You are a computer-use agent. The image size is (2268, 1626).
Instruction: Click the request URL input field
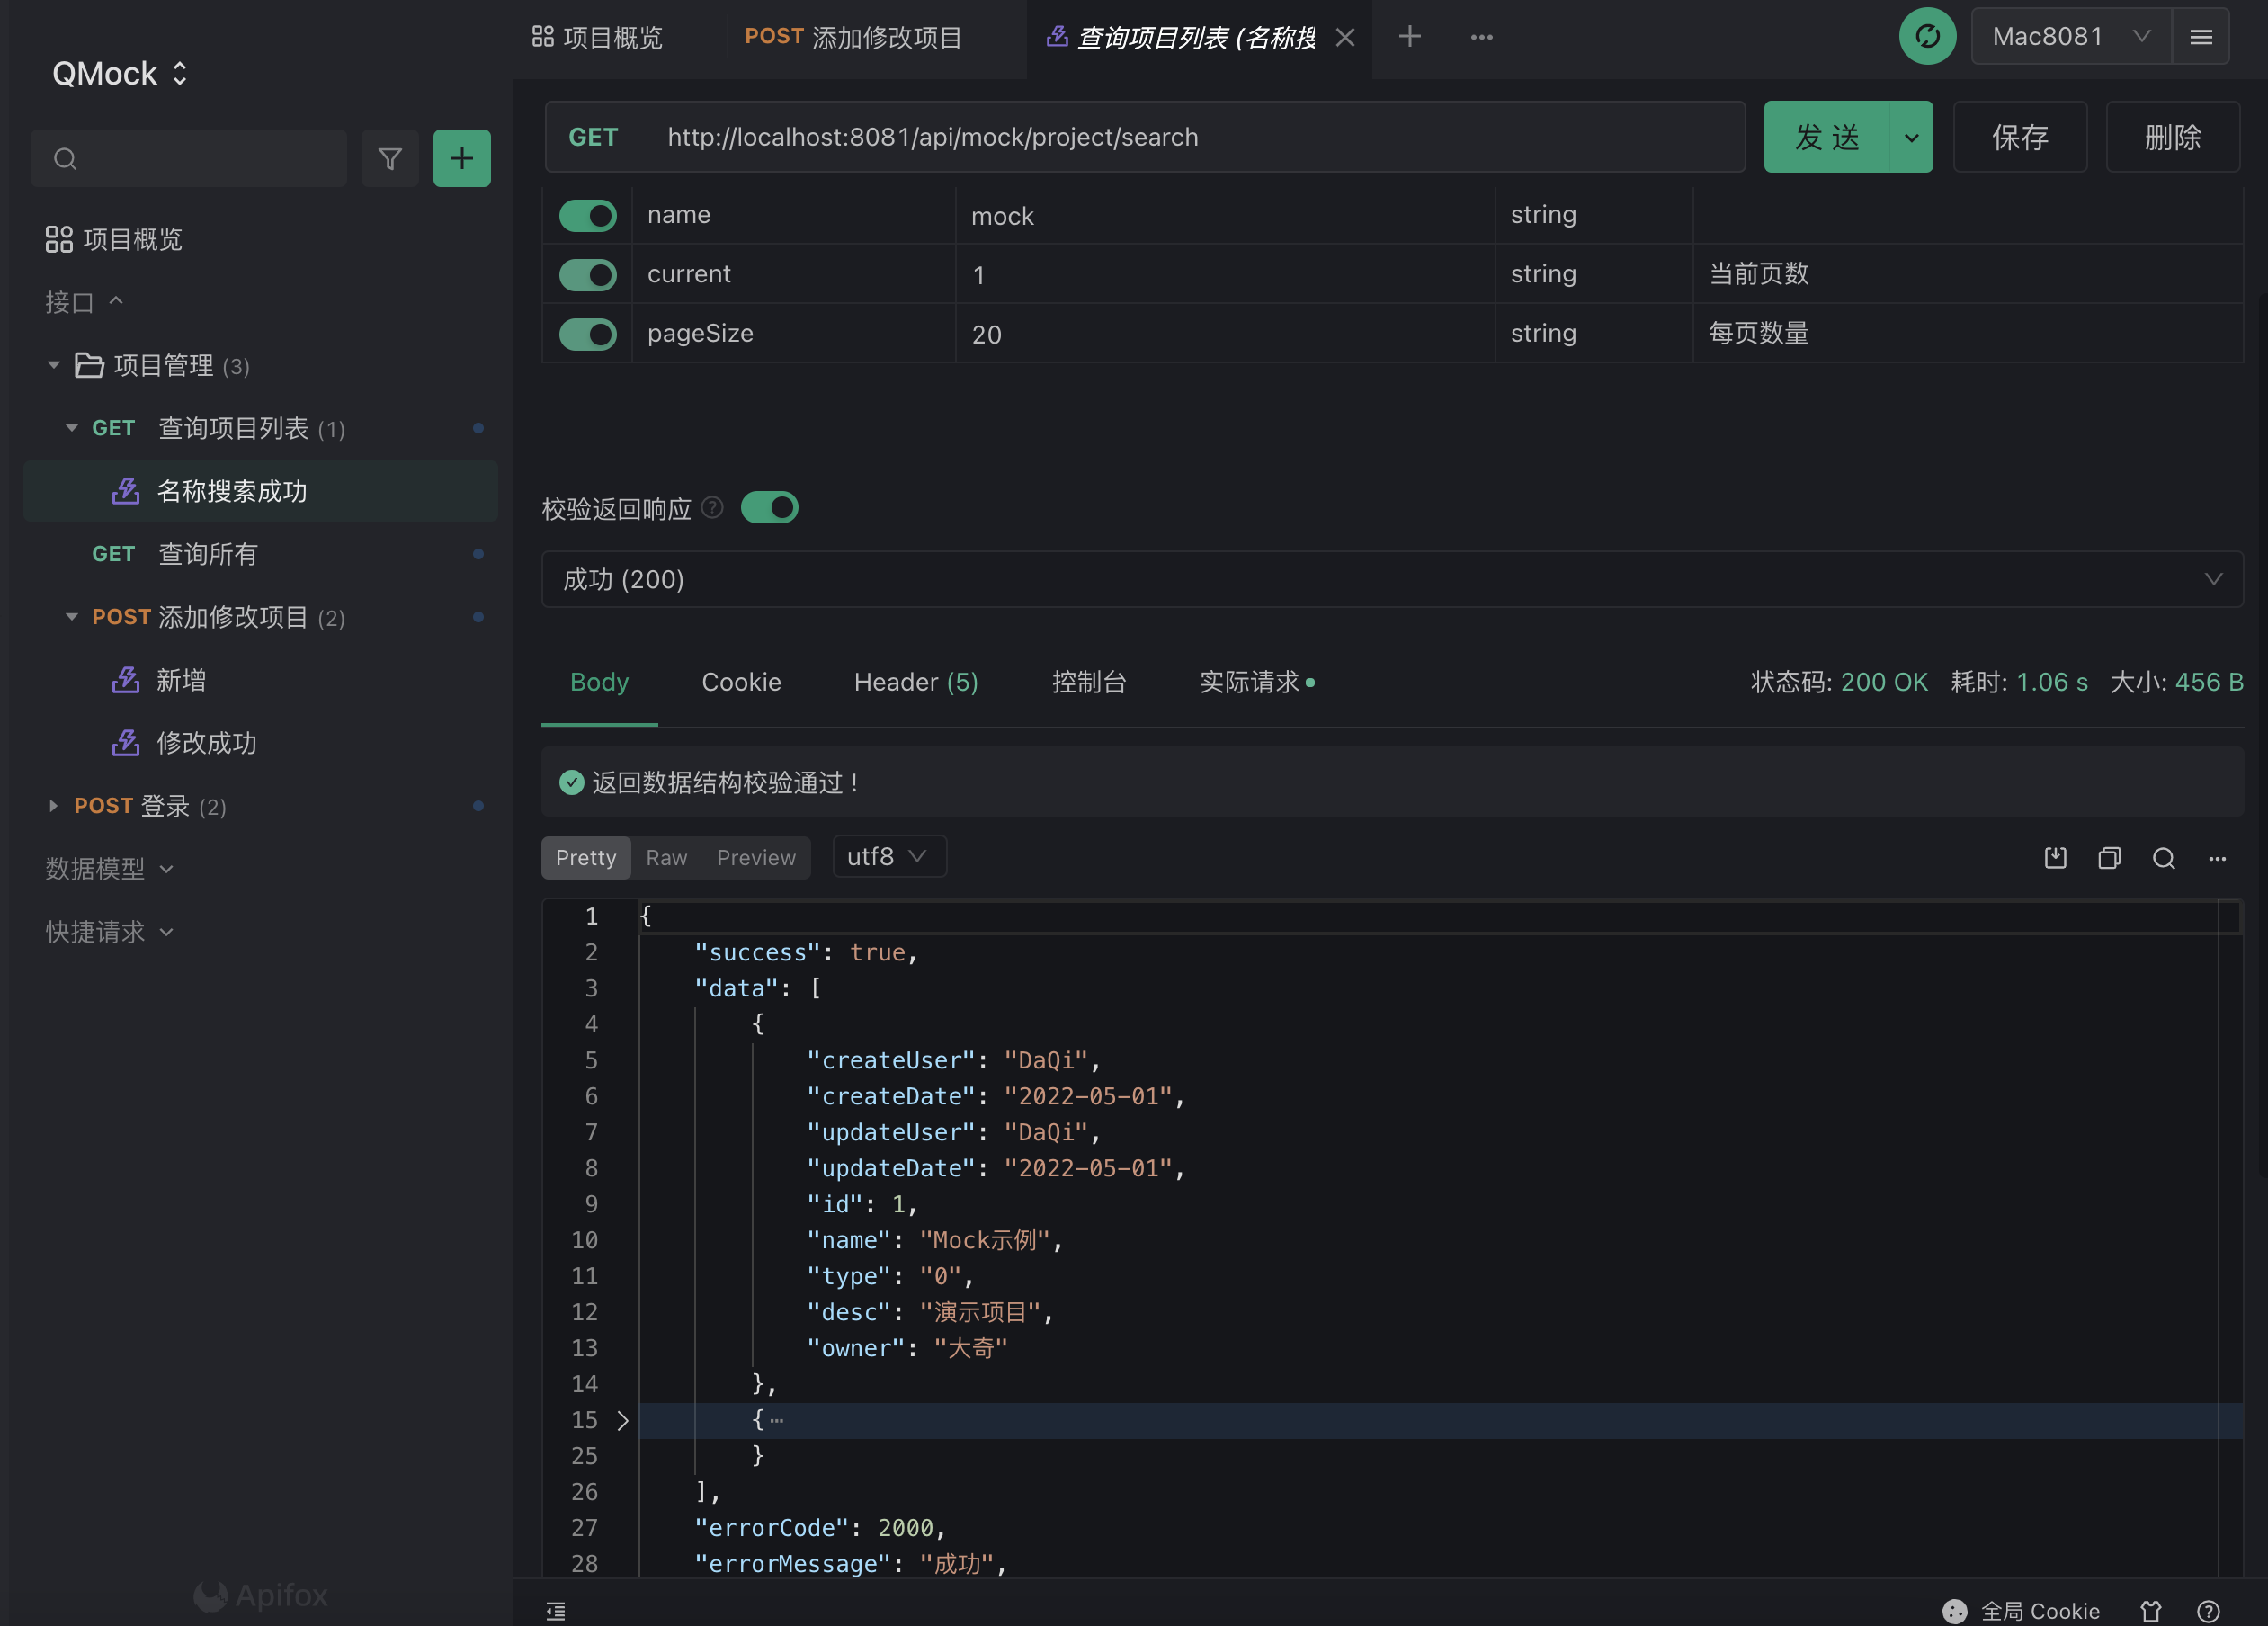pos(1190,137)
